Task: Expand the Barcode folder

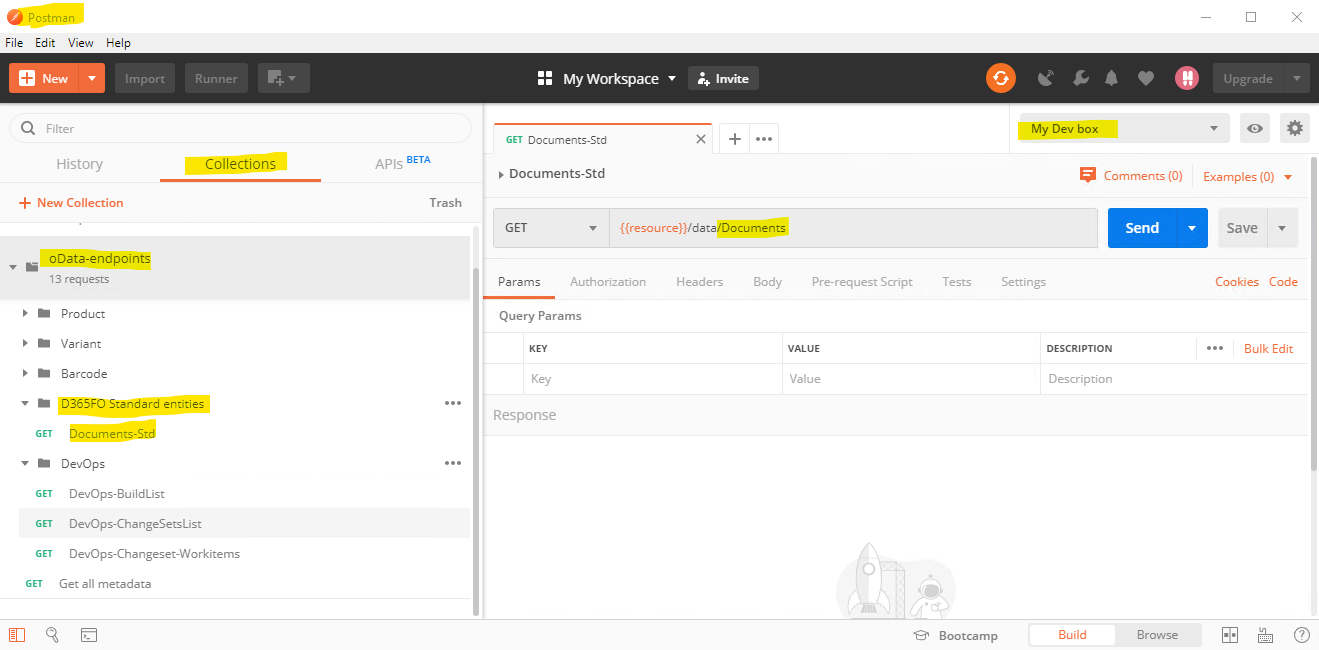Action: point(25,373)
